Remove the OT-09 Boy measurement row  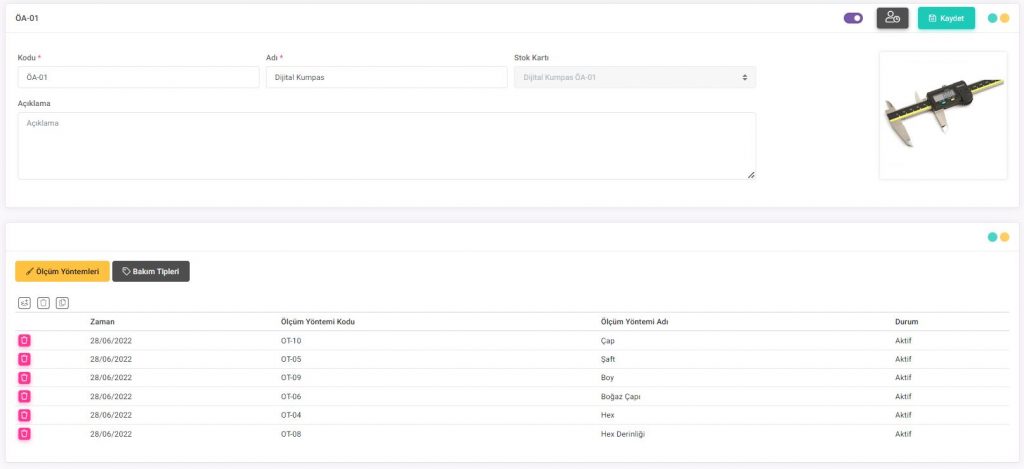point(24,378)
